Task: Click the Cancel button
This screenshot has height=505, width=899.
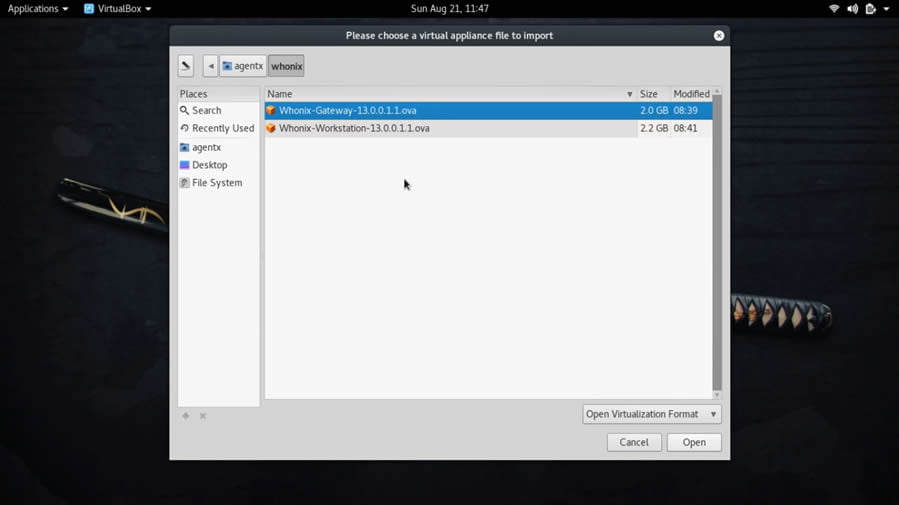Action: [x=634, y=442]
